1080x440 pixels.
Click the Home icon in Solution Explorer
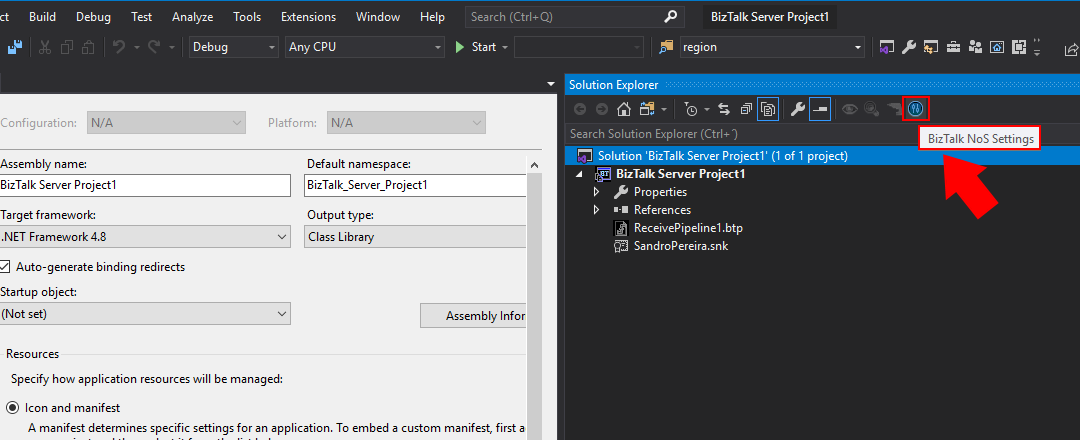[623, 109]
